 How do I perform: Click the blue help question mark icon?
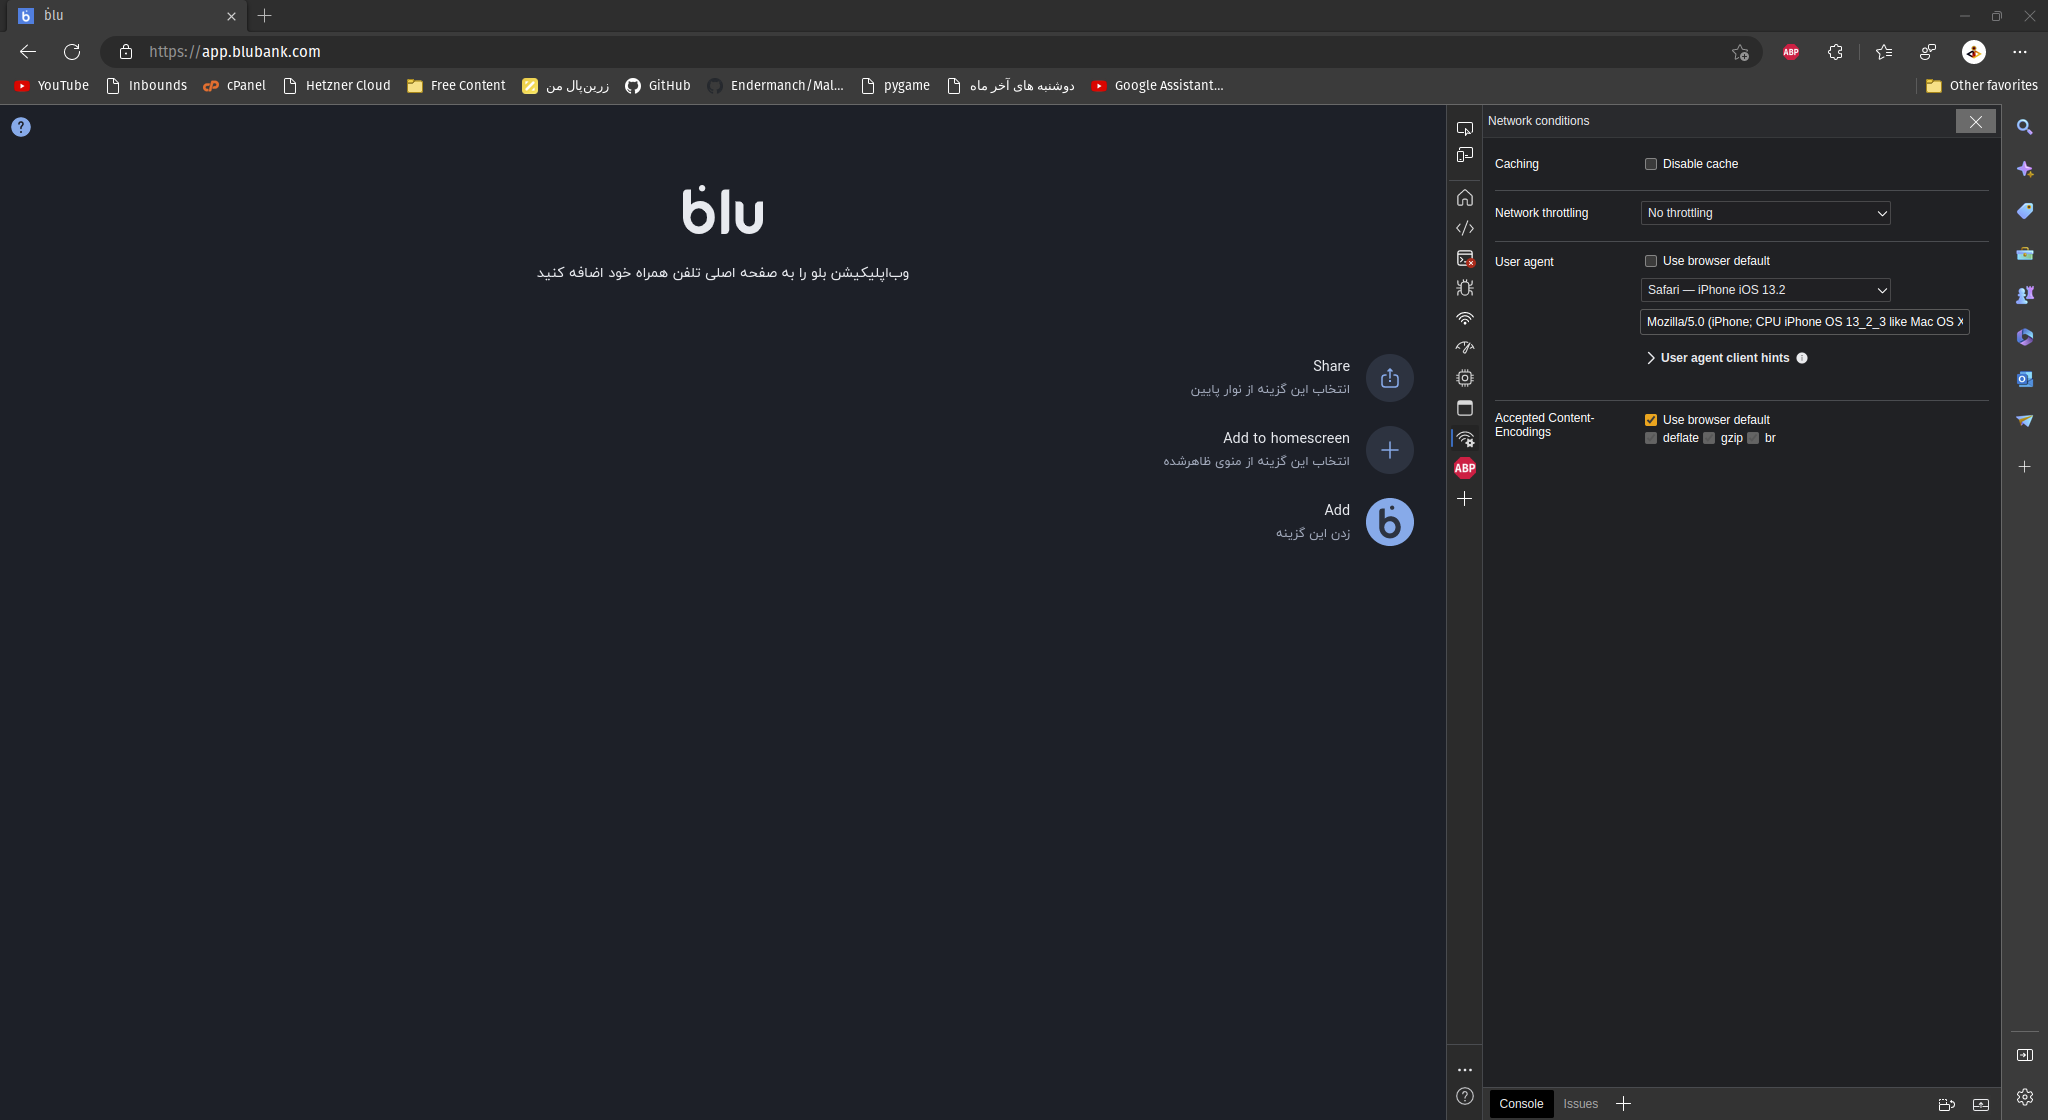(x=21, y=127)
